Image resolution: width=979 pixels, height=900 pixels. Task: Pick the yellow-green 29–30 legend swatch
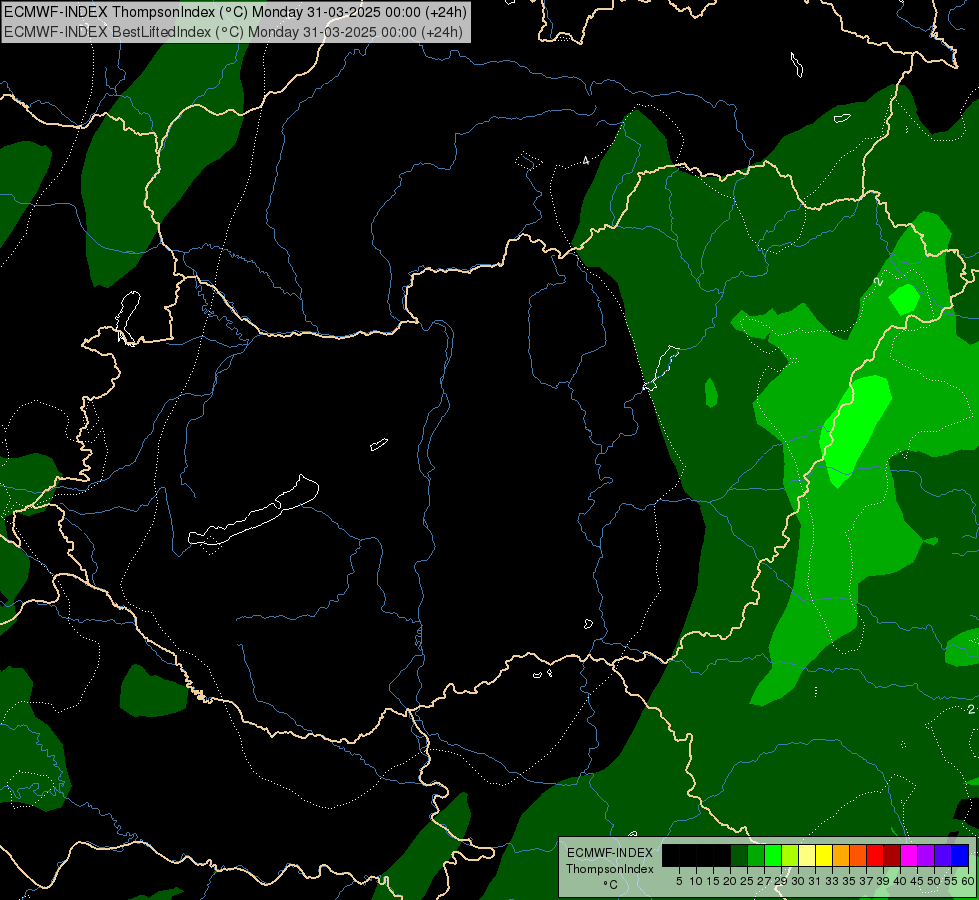[x=790, y=855]
